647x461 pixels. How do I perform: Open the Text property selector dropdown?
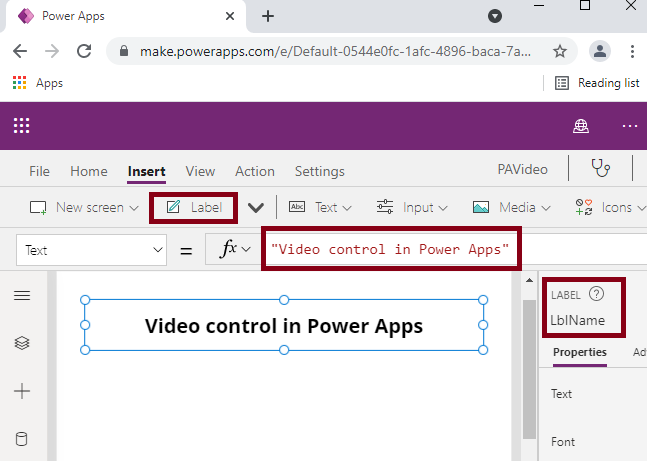pos(91,250)
